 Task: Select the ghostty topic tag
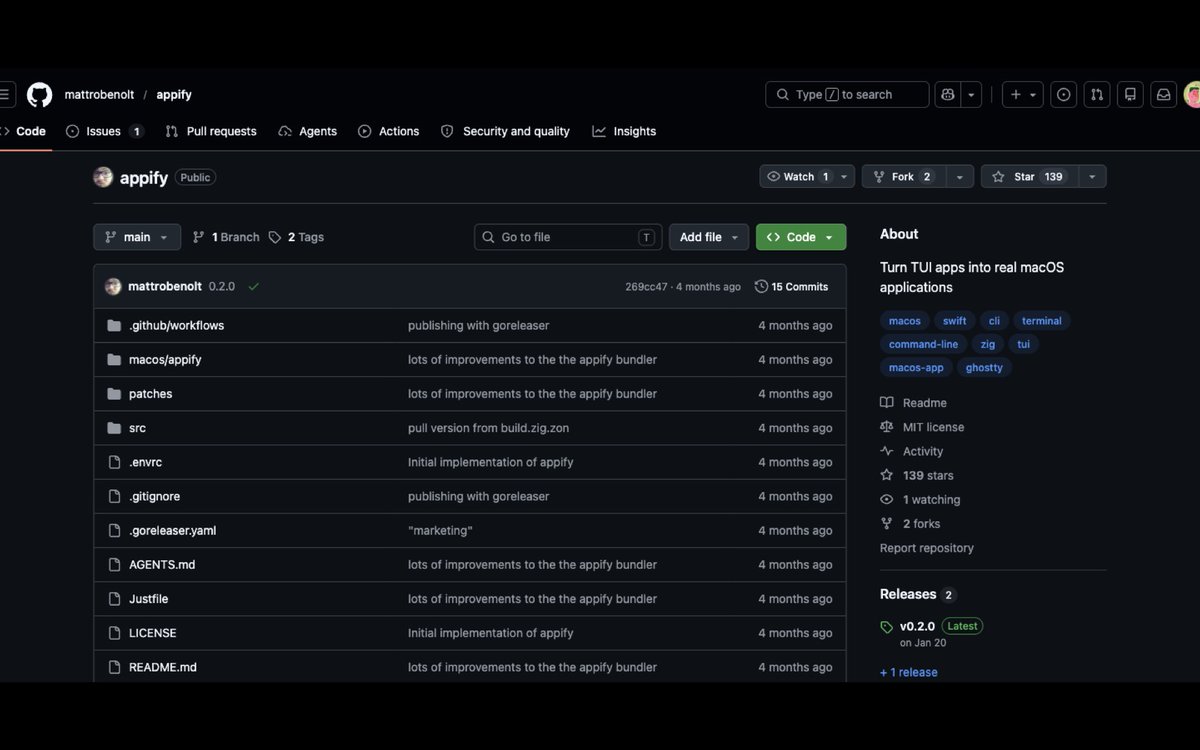point(984,368)
